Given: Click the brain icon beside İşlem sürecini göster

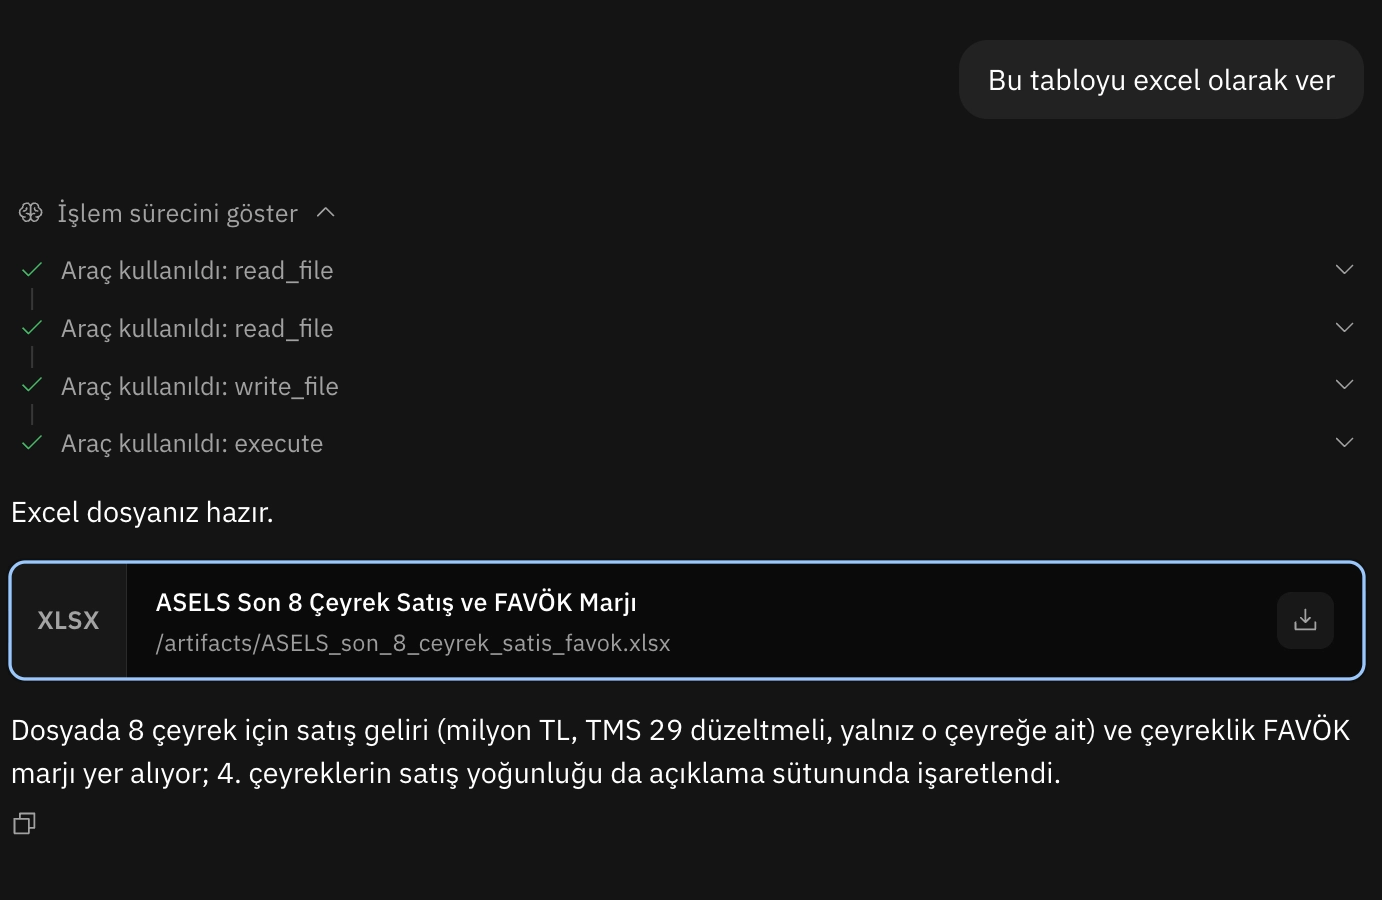Looking at the screenshot, I should 31,213.
